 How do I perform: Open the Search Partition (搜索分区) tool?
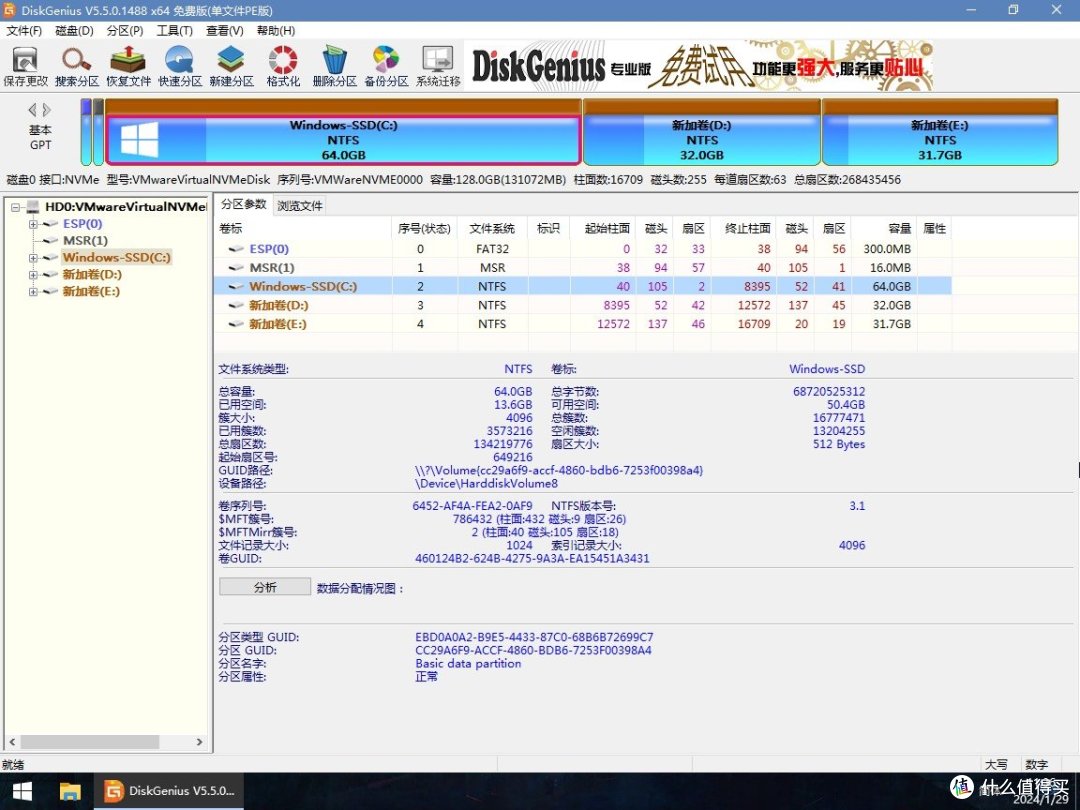77,66
